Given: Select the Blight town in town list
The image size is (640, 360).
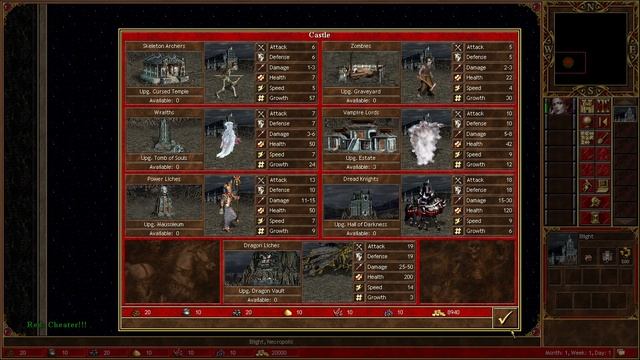Looking at the screenshot, I should [625, 114].
